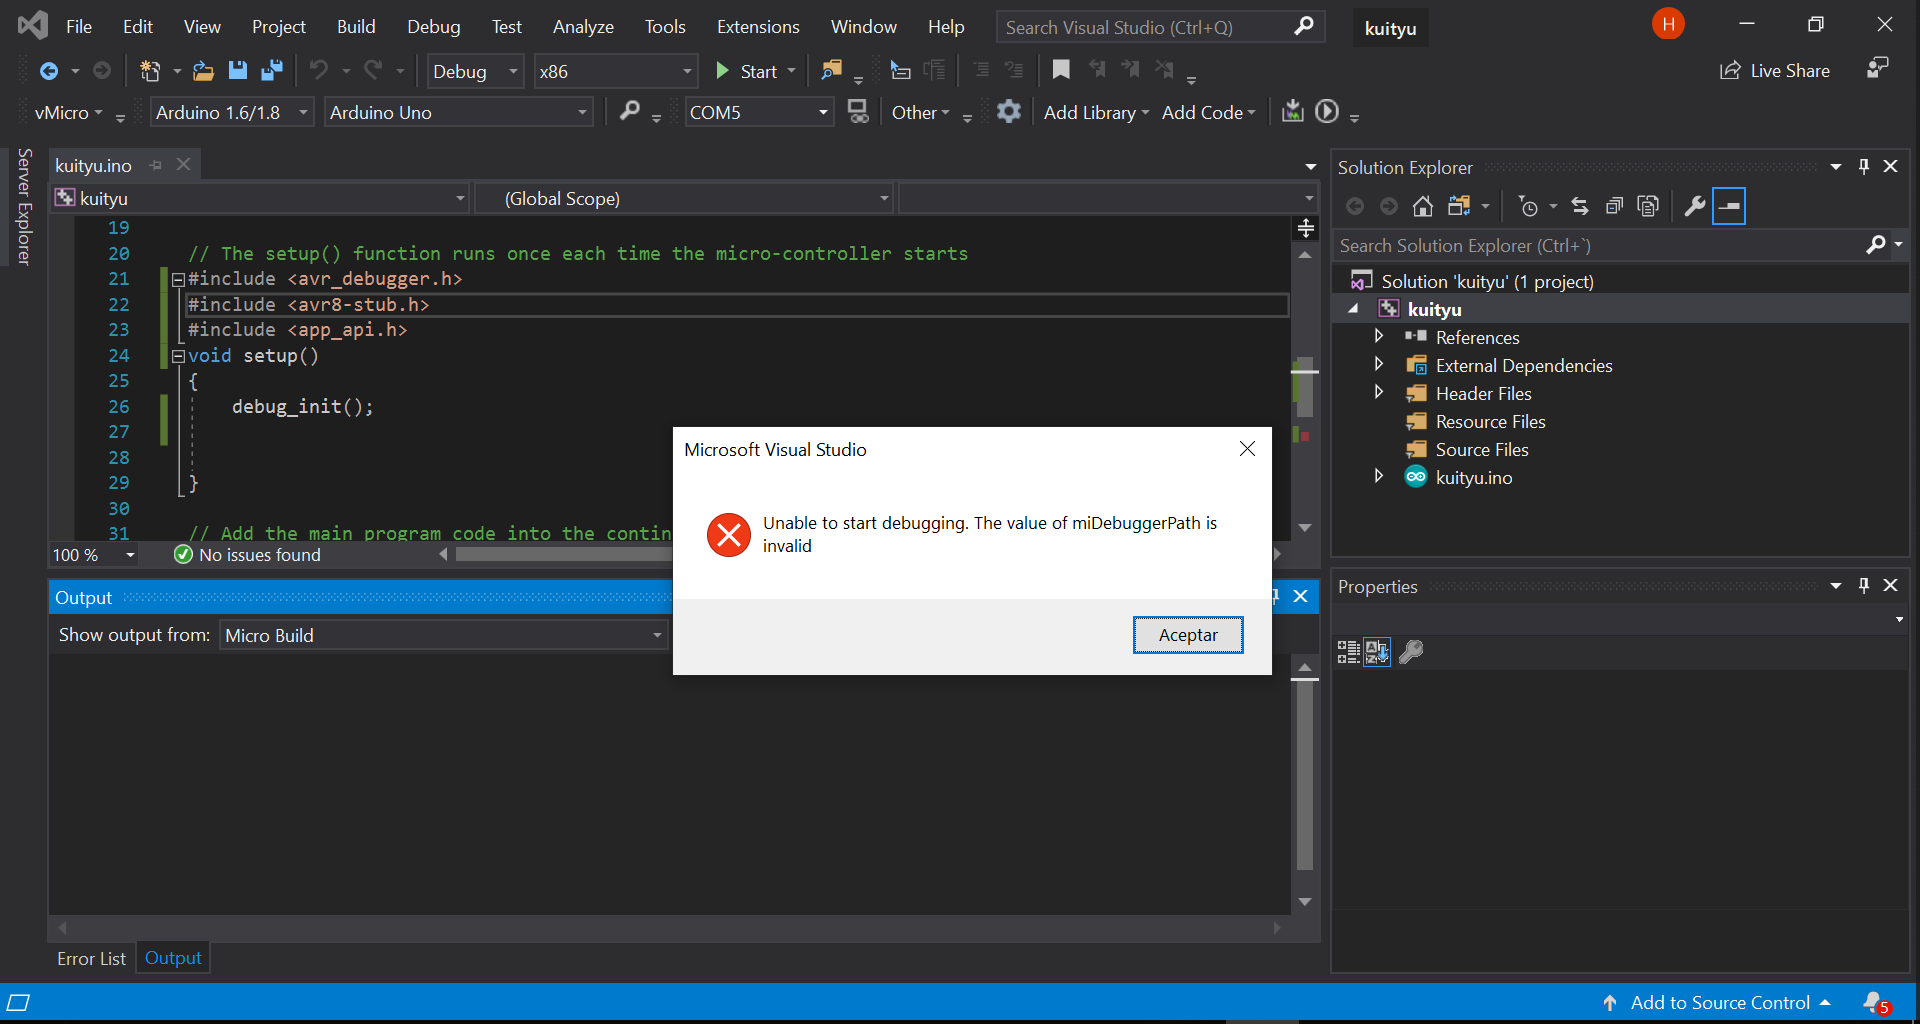This screenshot has width=1920, height=1024.
Task: Open the Arduino 1.6/1.8 IDE dropdown
Action: [232, 112]
